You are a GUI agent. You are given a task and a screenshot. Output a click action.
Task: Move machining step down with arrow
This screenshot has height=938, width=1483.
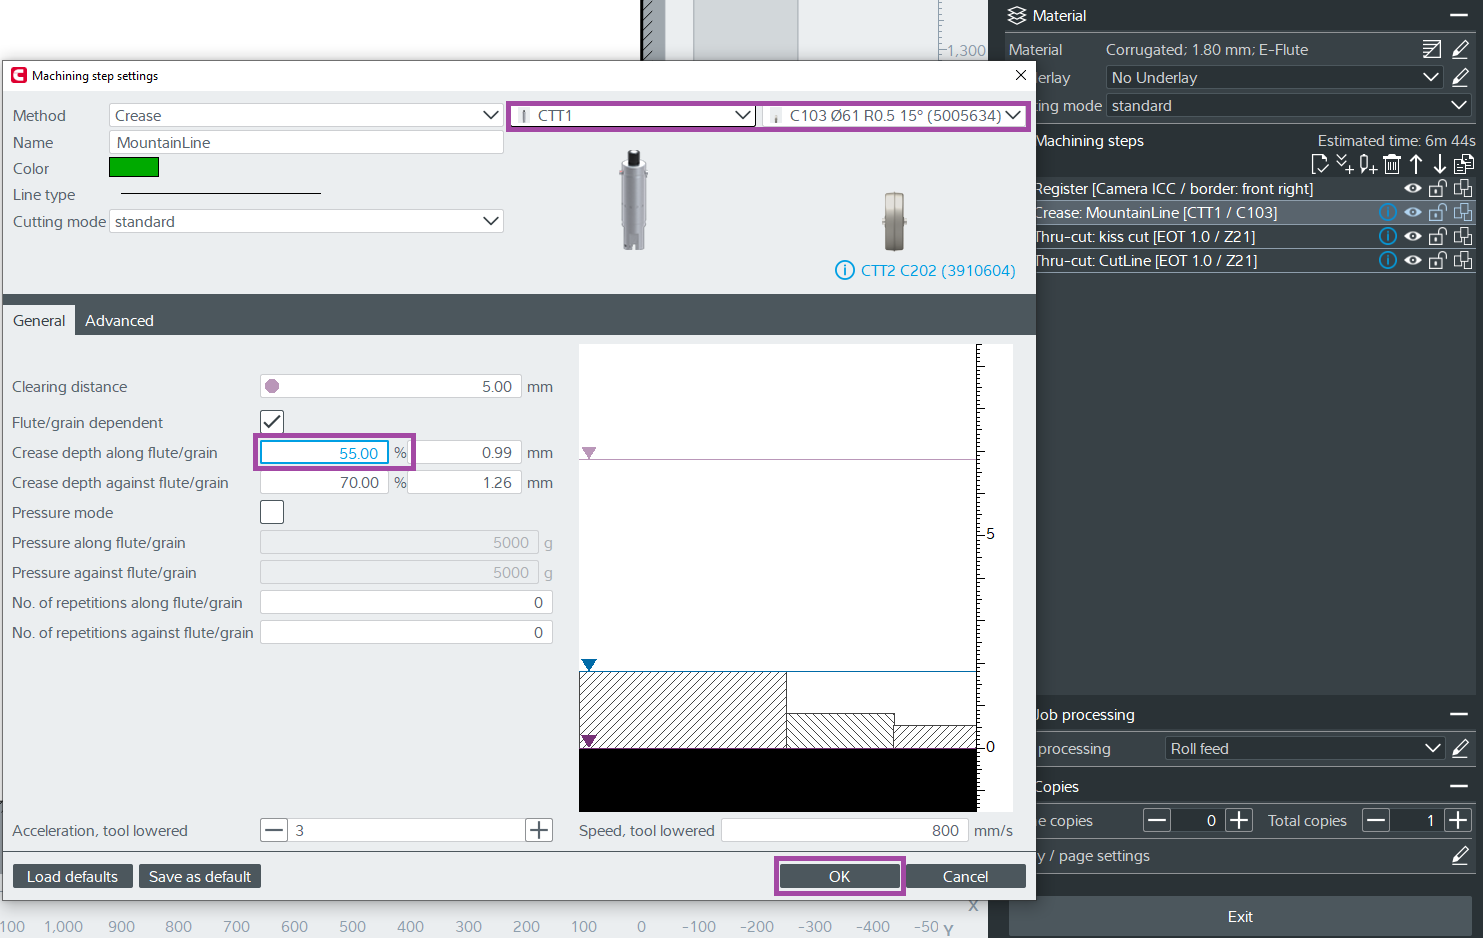click(1440, 165)
